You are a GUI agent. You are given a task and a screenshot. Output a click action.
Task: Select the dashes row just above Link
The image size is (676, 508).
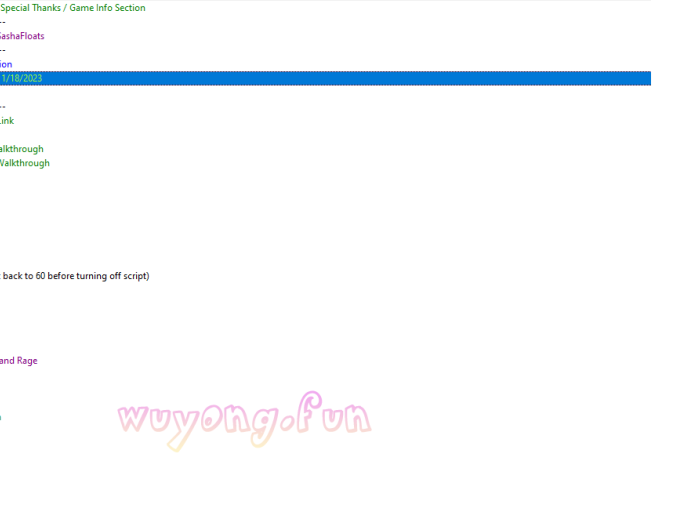coord(3,106)
